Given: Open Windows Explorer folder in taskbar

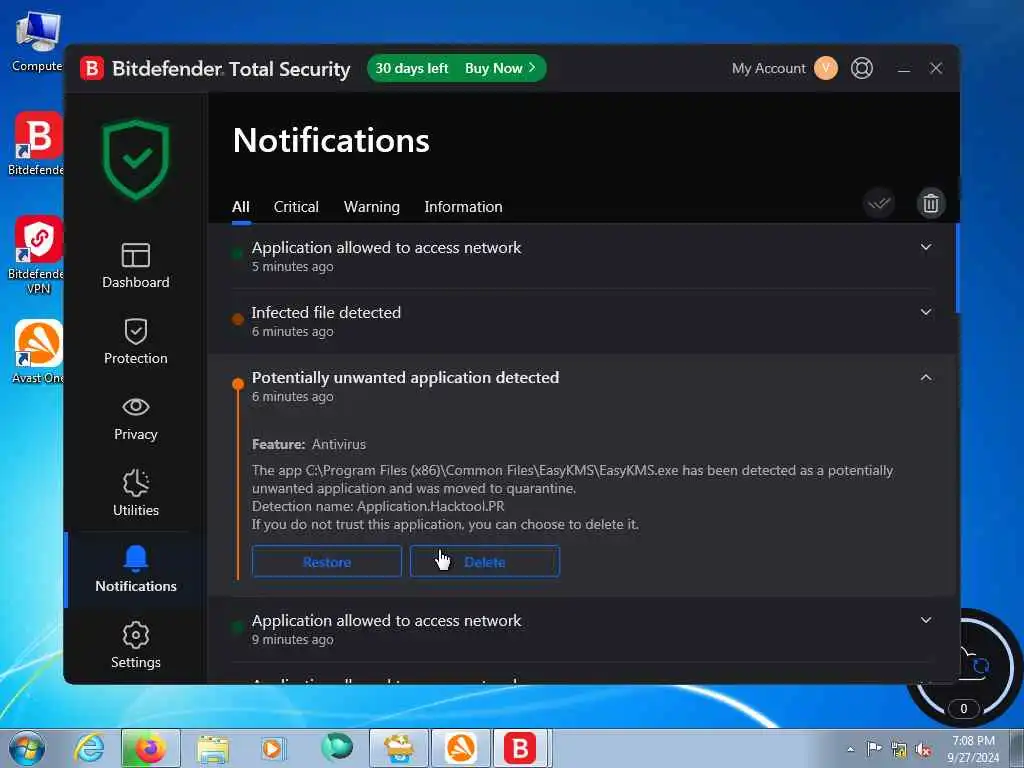Looking at the screenshot, I should pos(212,749).
